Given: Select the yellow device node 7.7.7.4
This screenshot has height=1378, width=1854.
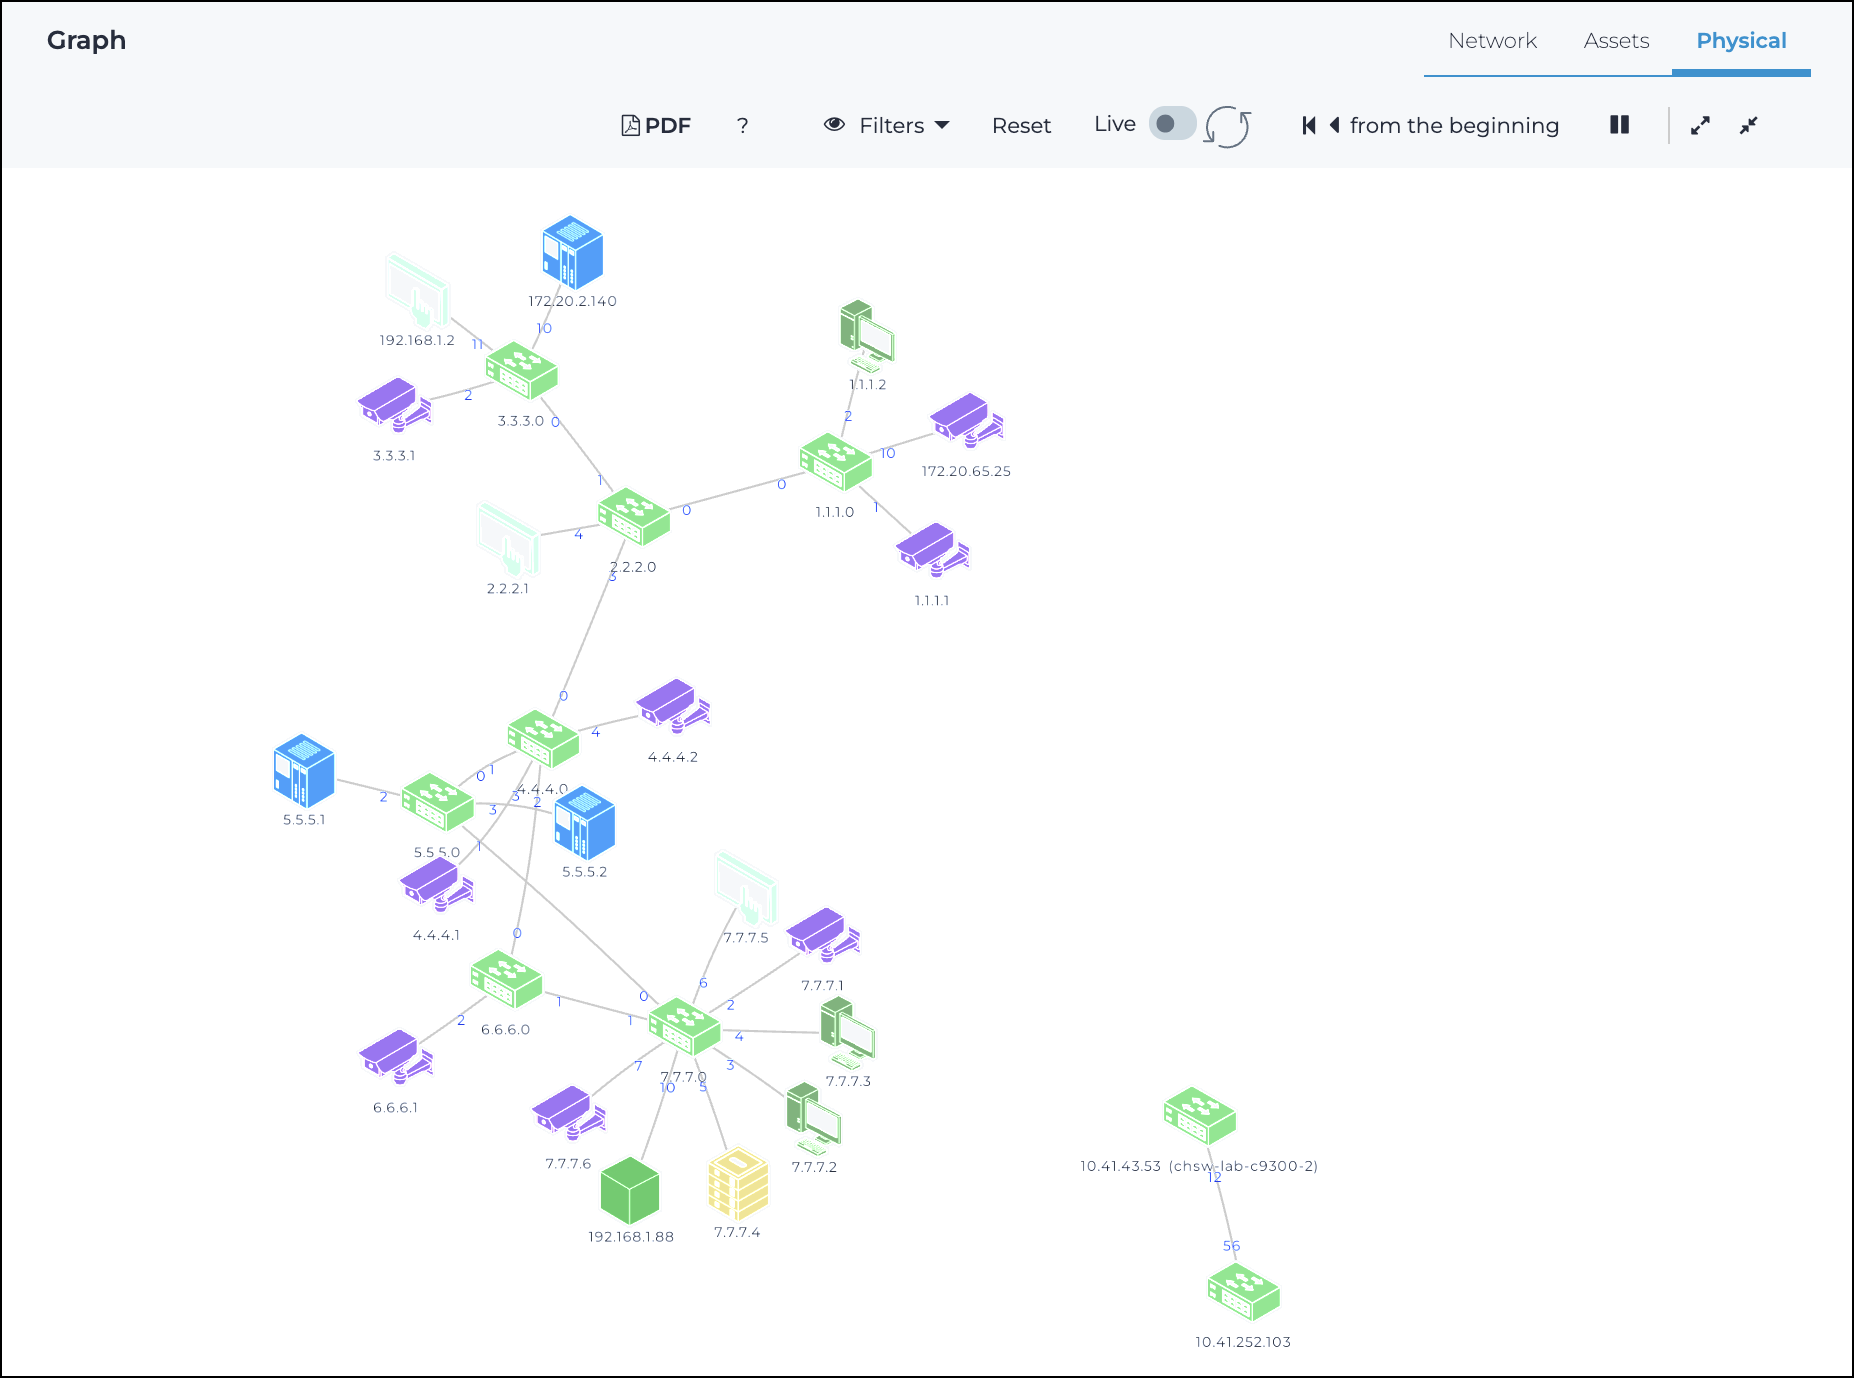Looking at the screenshot, I should [738, 1183].
